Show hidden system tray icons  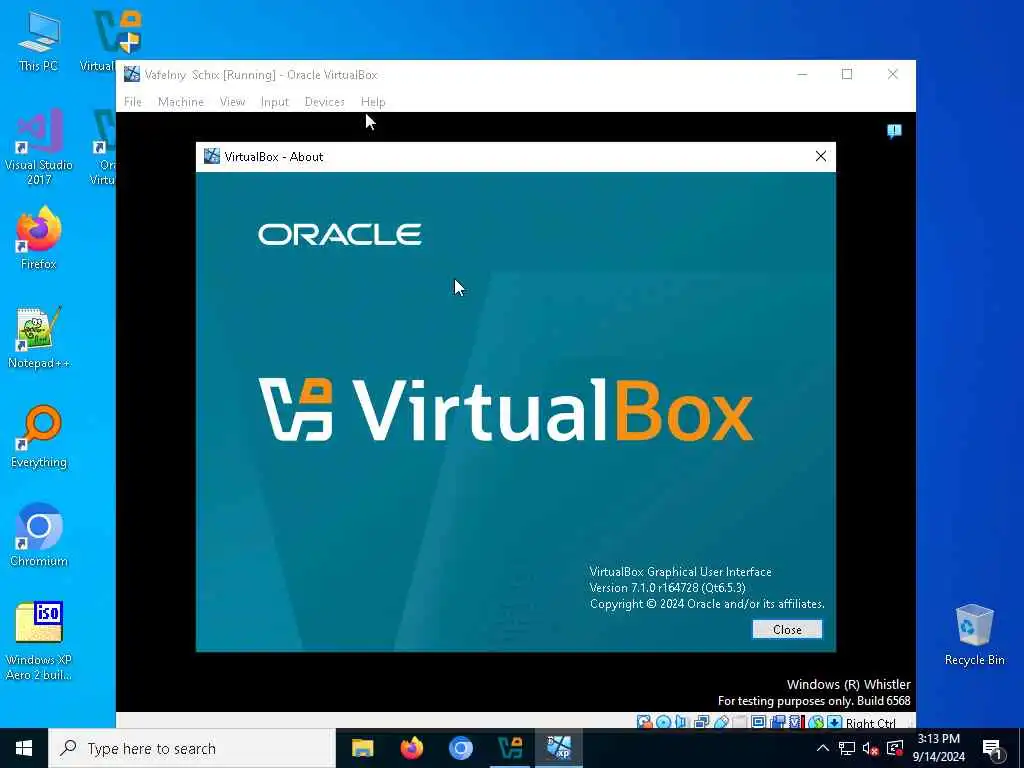pyautogui.click(x=823, y=748)
